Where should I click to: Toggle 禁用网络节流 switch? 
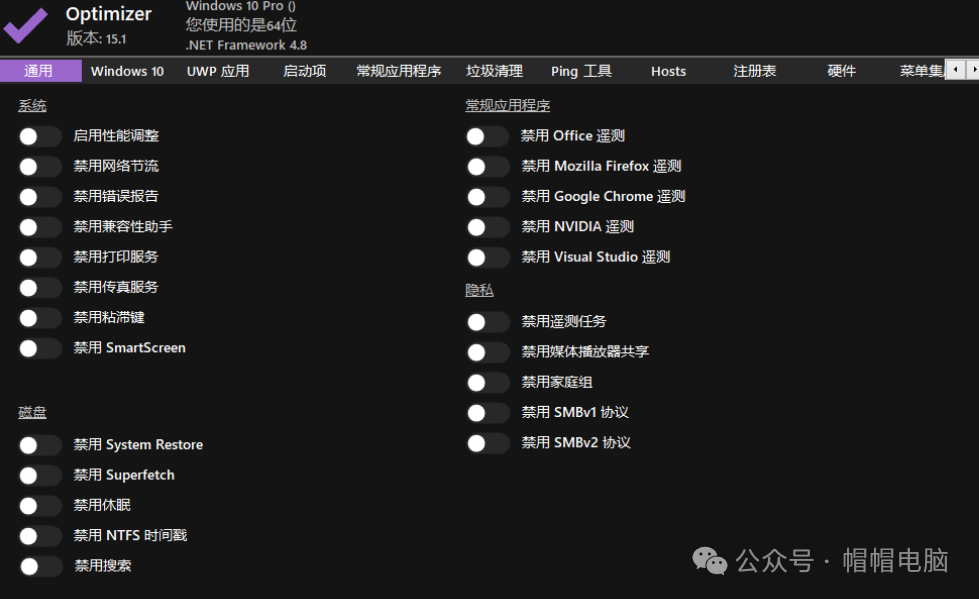(x=39, y=167)
